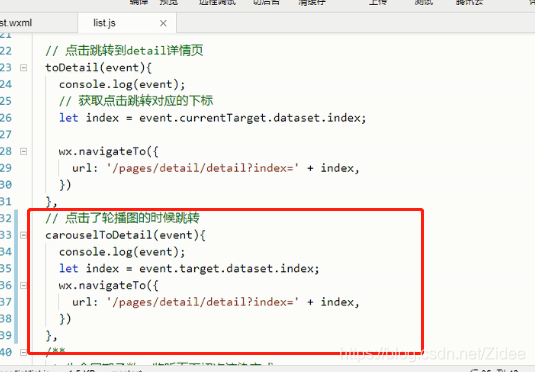Click 'console.log(event);' on line 24
Image resolution: width=535 pixels, height=372 pixels.
122,84
